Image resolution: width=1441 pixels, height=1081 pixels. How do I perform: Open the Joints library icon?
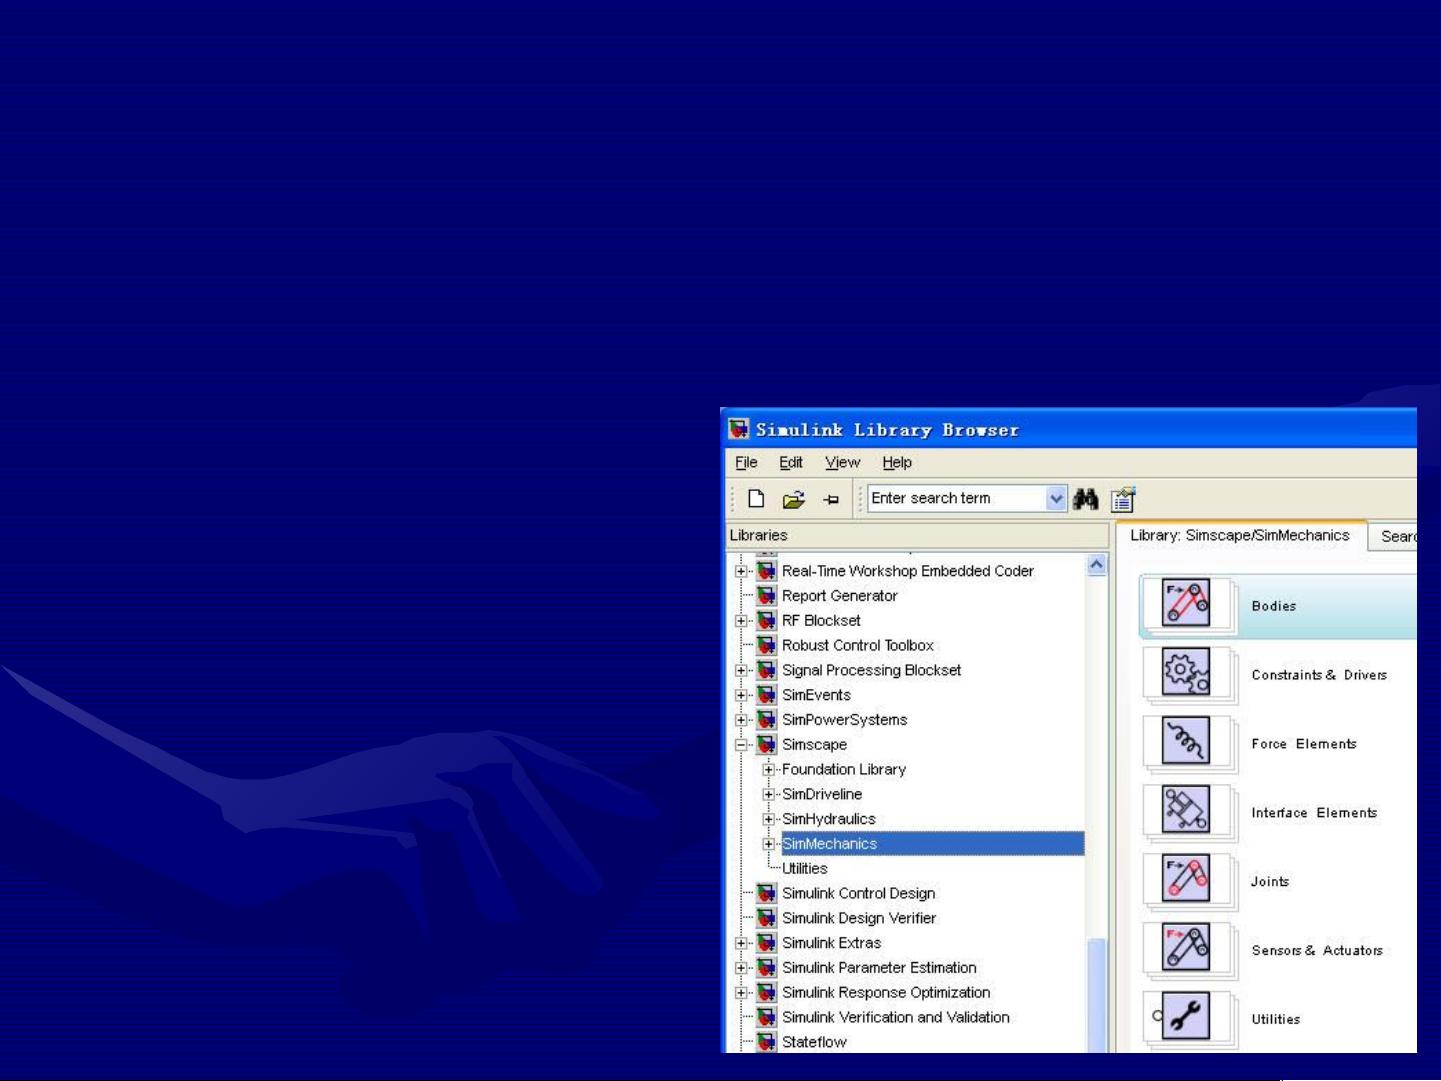pyautogui.click(x=1186, y=878)
